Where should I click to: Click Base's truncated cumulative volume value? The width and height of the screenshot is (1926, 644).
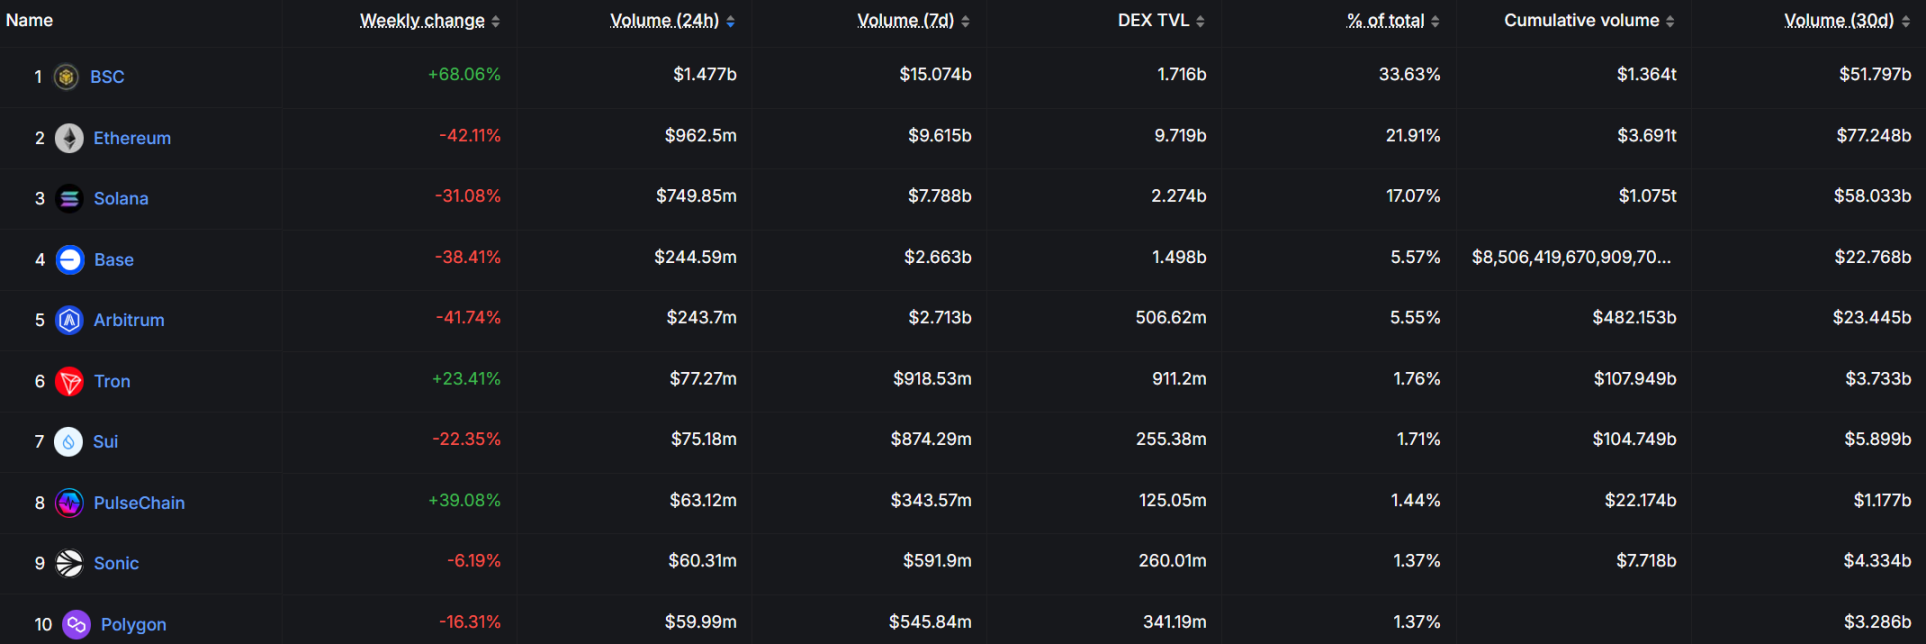click(1571, 258)
